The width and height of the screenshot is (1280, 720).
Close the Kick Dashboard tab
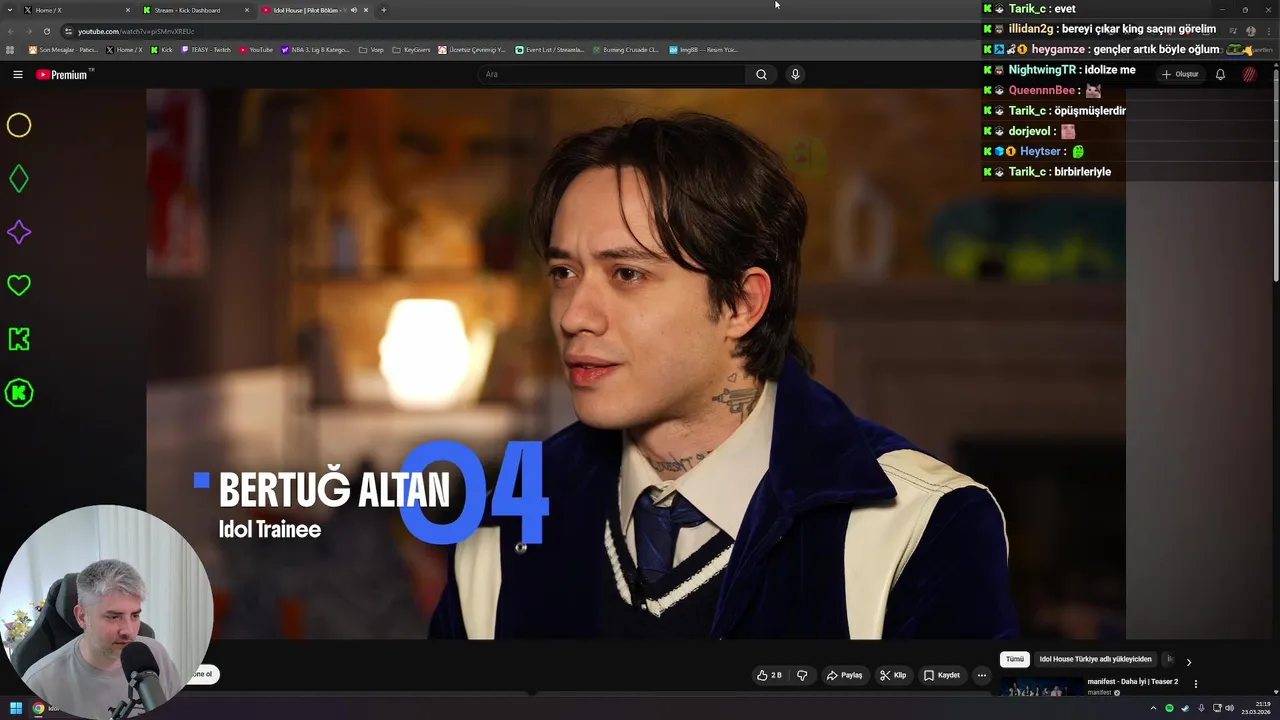247,10
